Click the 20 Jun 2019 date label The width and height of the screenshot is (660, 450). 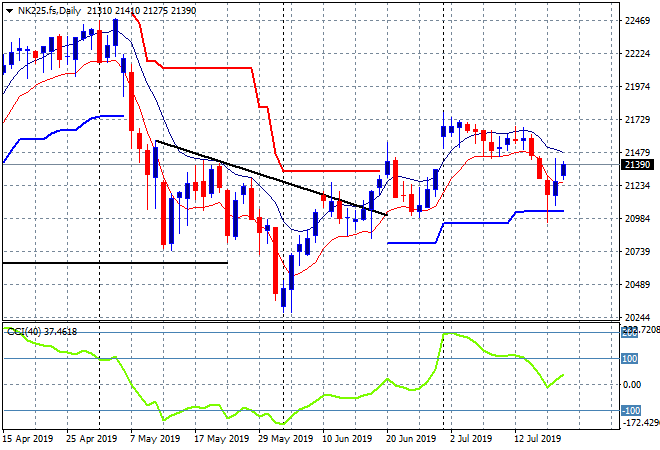click(411, 439)
